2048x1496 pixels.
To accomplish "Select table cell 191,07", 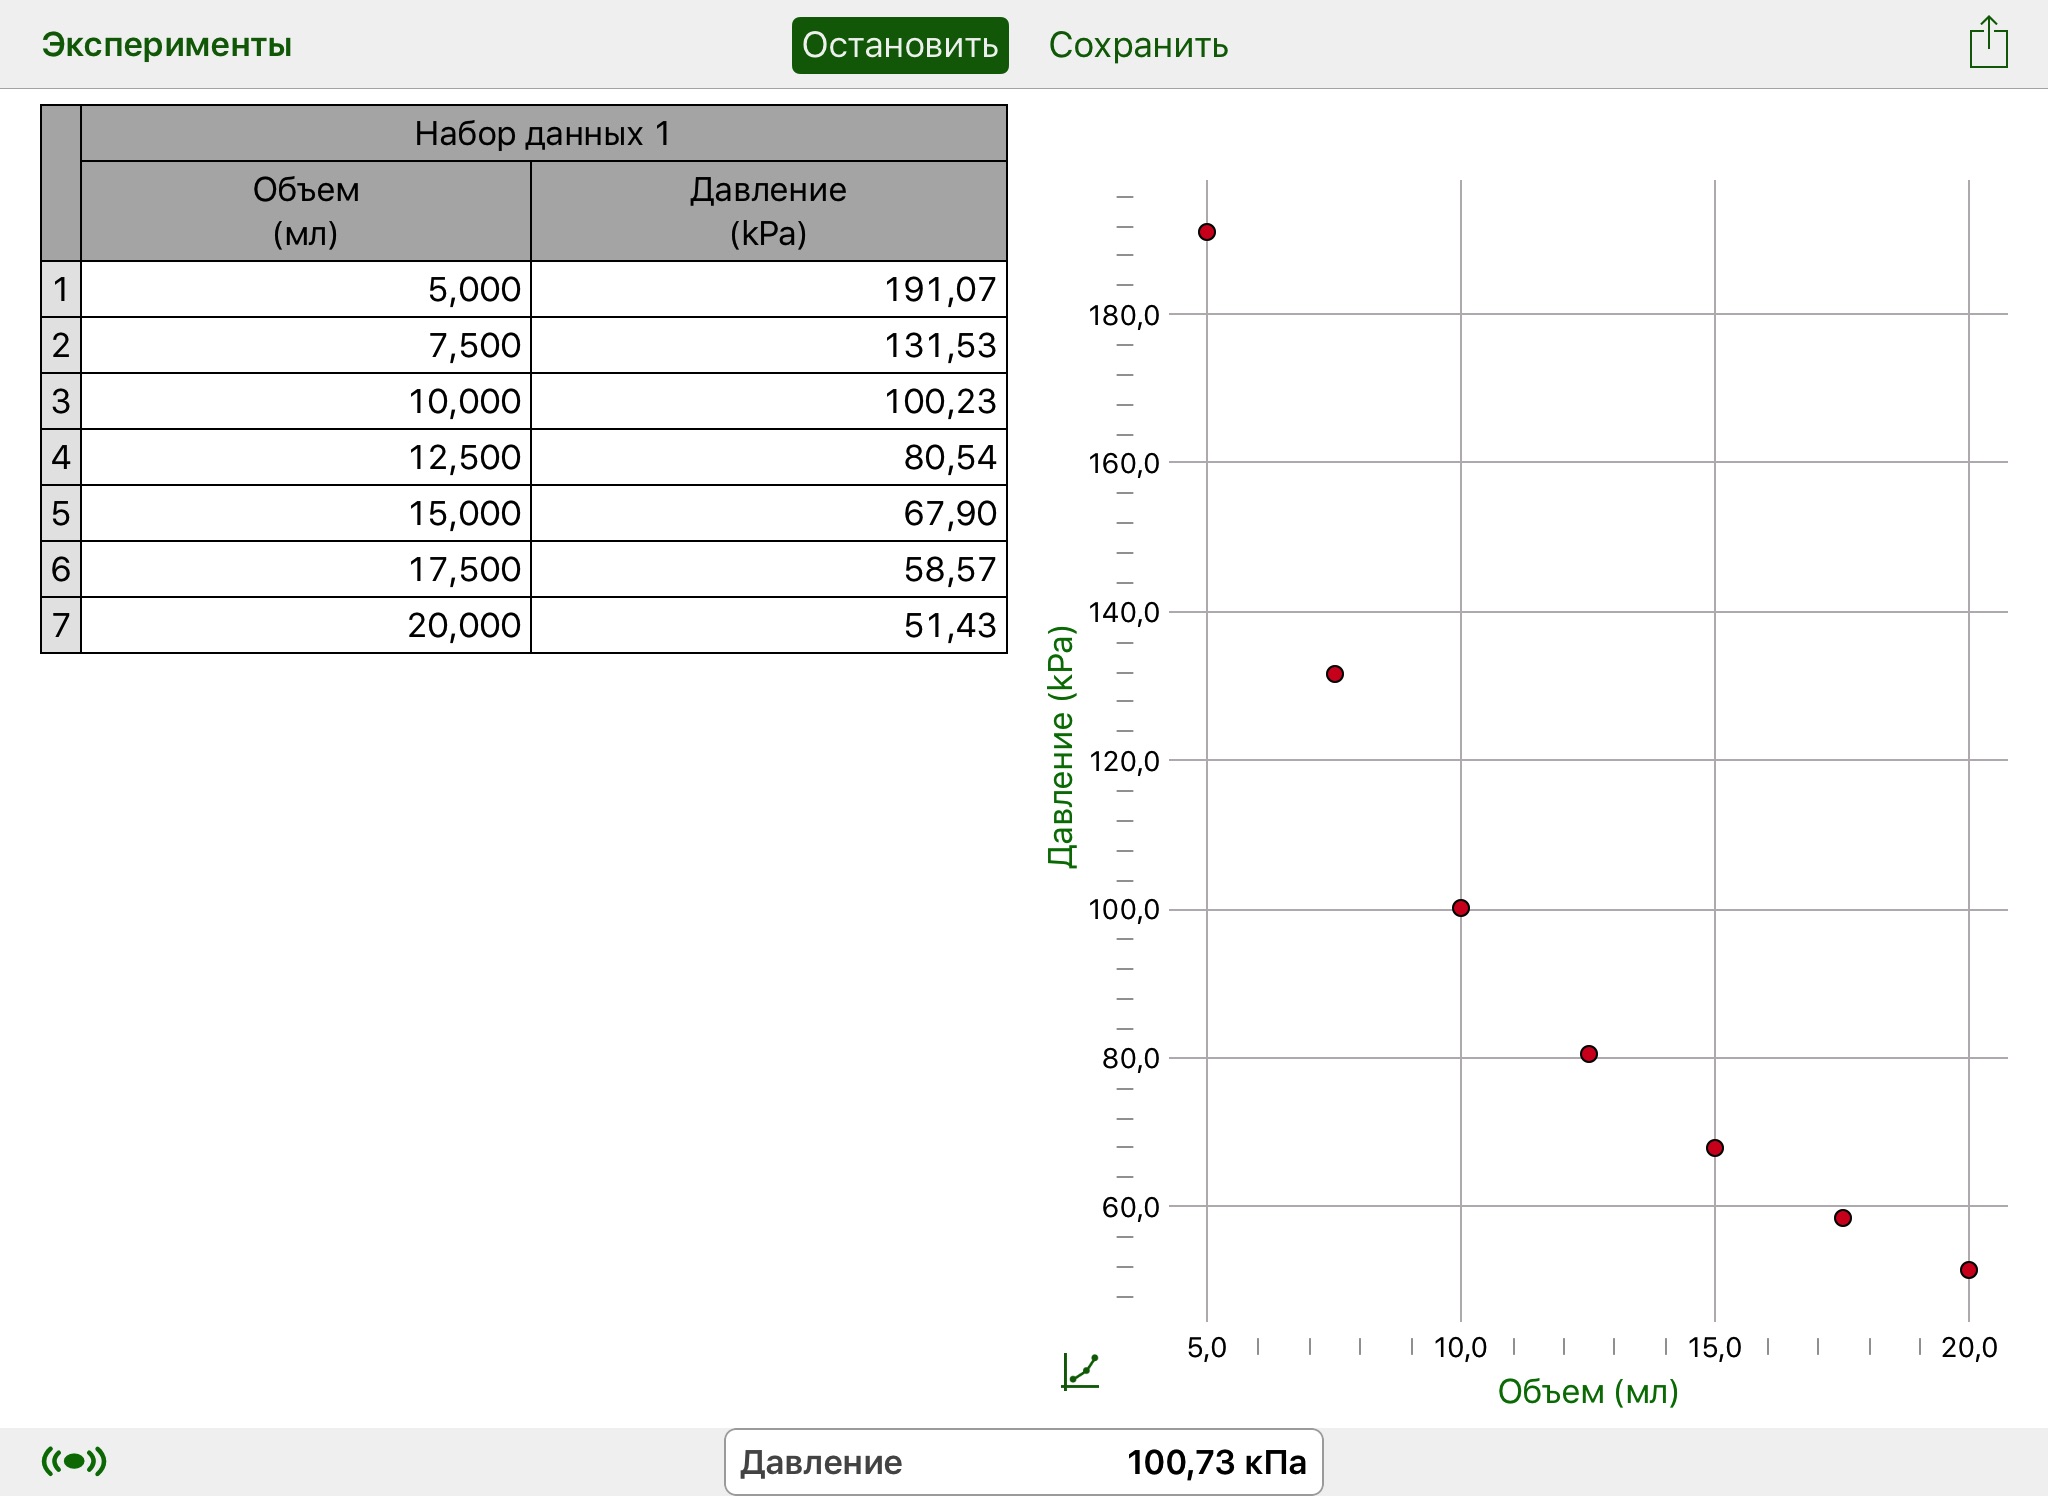I will click(x=768, y=290).
